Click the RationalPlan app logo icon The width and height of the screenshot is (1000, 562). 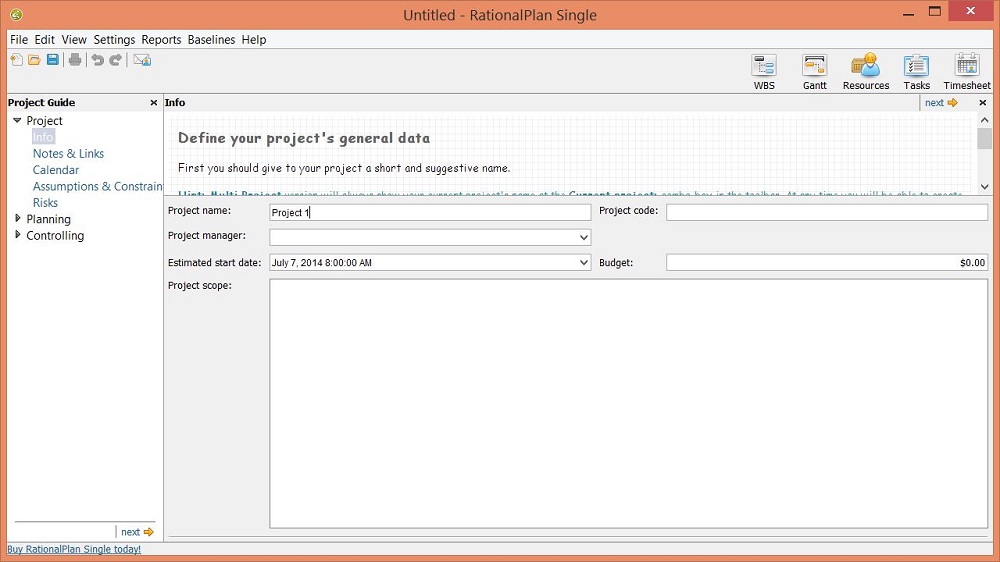17,15
